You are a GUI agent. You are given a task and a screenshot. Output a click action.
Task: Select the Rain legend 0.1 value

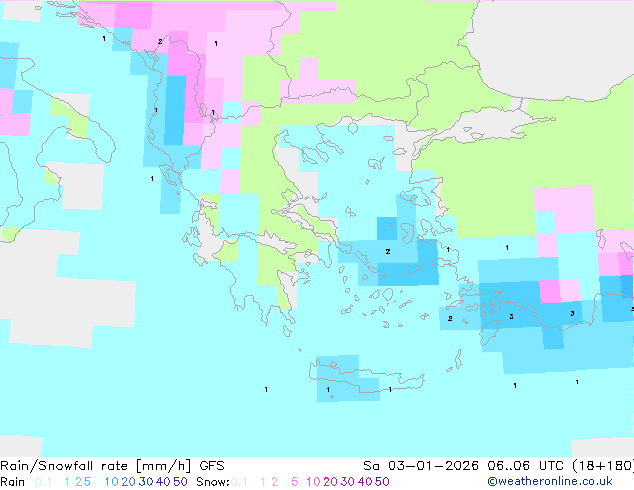(43, 482)
